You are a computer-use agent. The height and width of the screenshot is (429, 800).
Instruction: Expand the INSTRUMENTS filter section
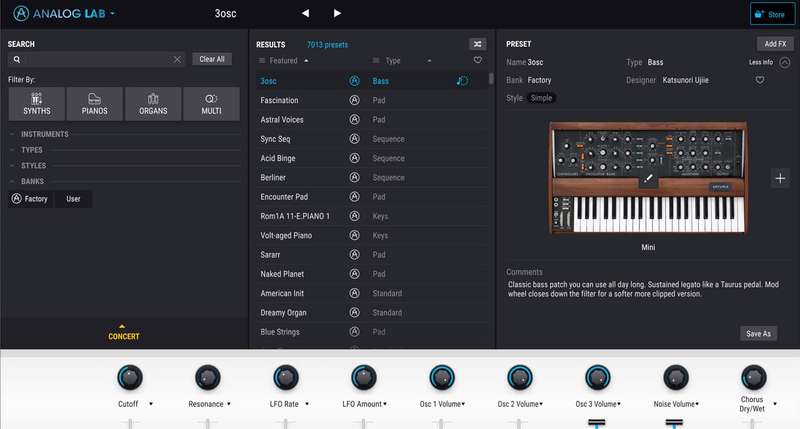click(x=44, y=133)
